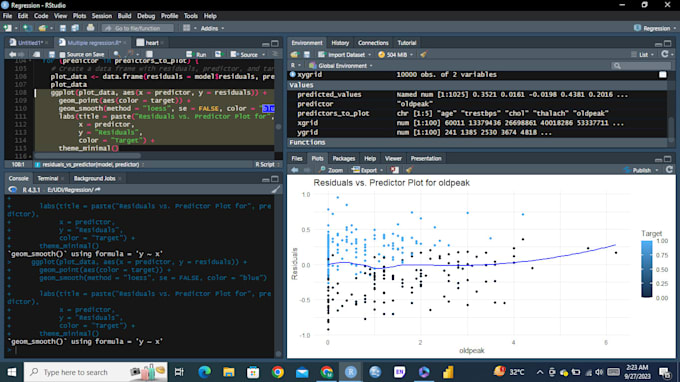Open find and replace in editor
The width and height of the screenshot is (680, 382).
point(117,55)
